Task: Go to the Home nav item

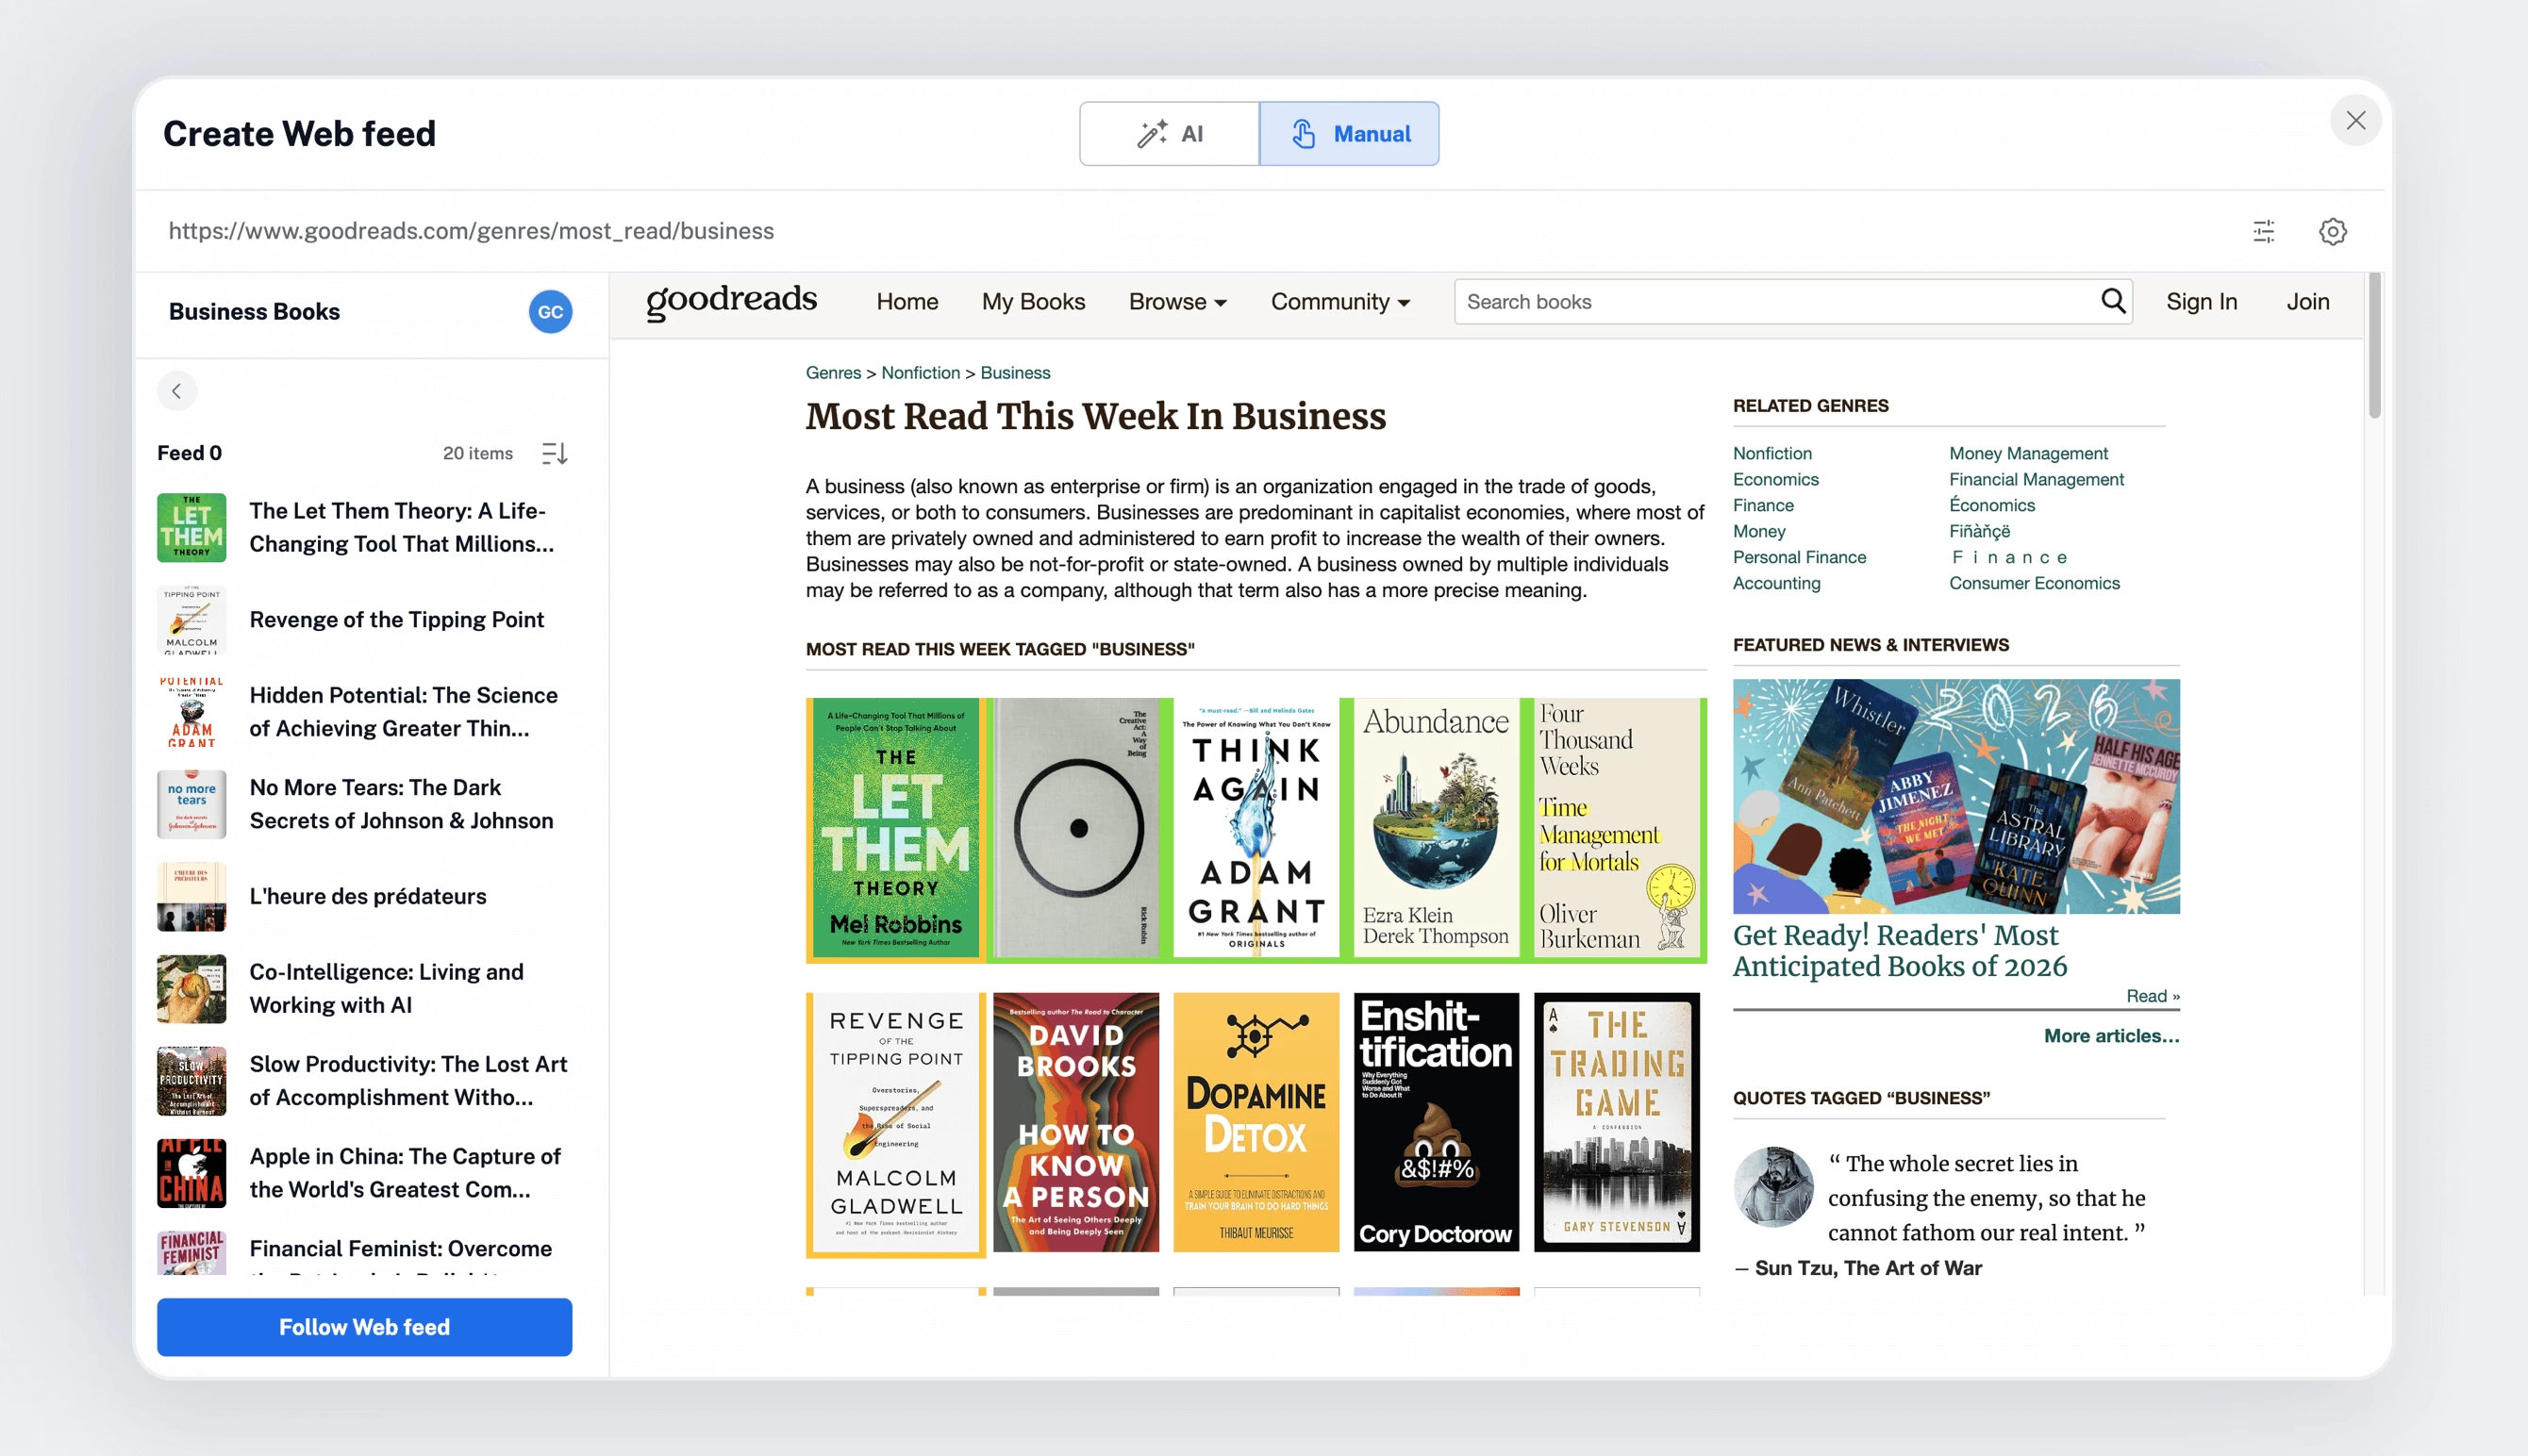Action: pyautogui.click(x=907, y=302)
